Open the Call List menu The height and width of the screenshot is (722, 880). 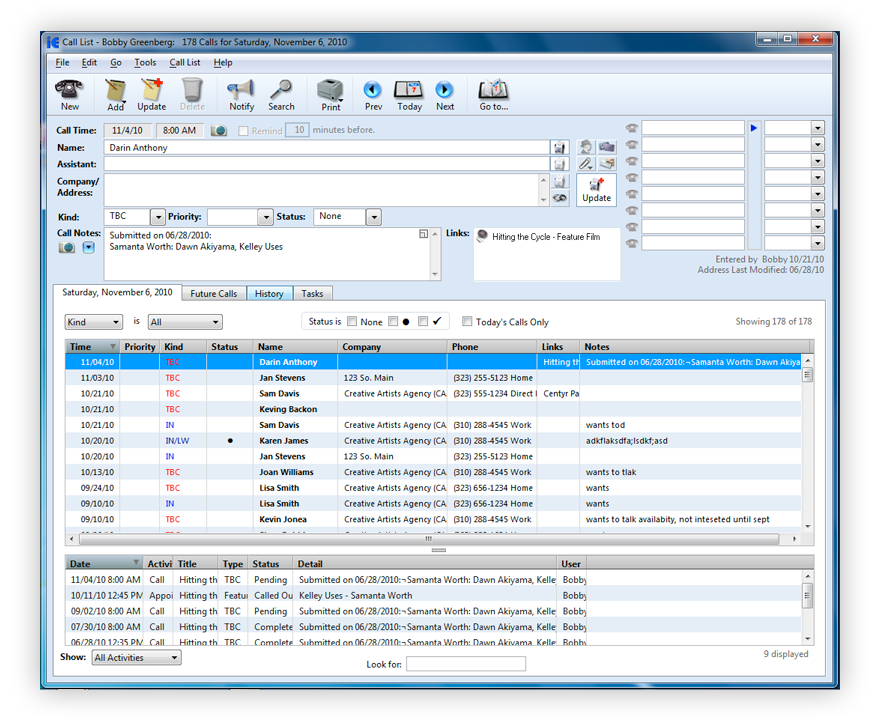(185, 62)
